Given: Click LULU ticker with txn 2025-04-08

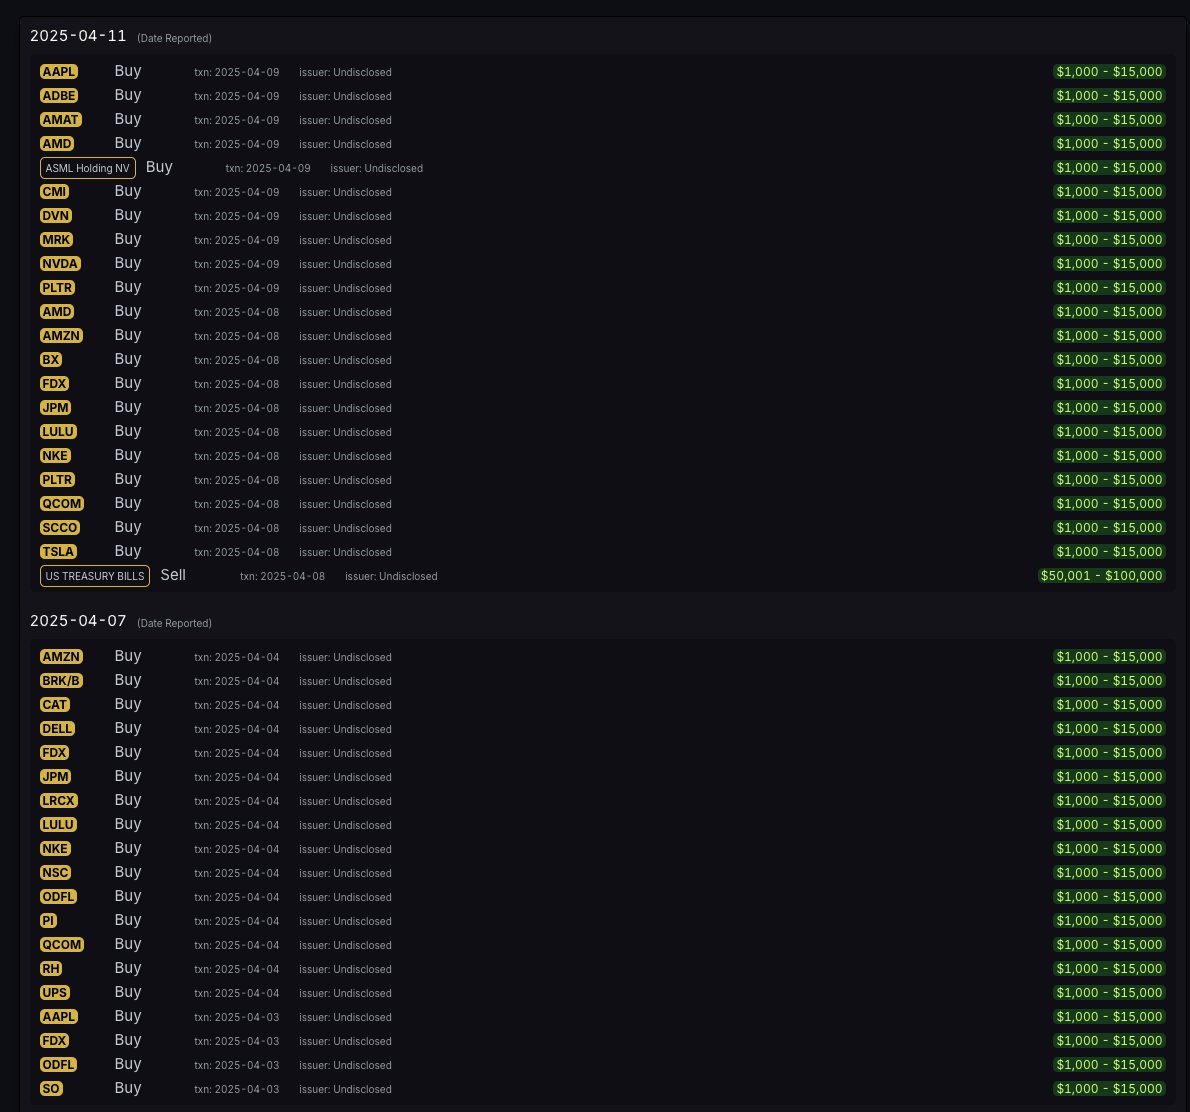Looking at the screenshot, I should tap(58, 432).
